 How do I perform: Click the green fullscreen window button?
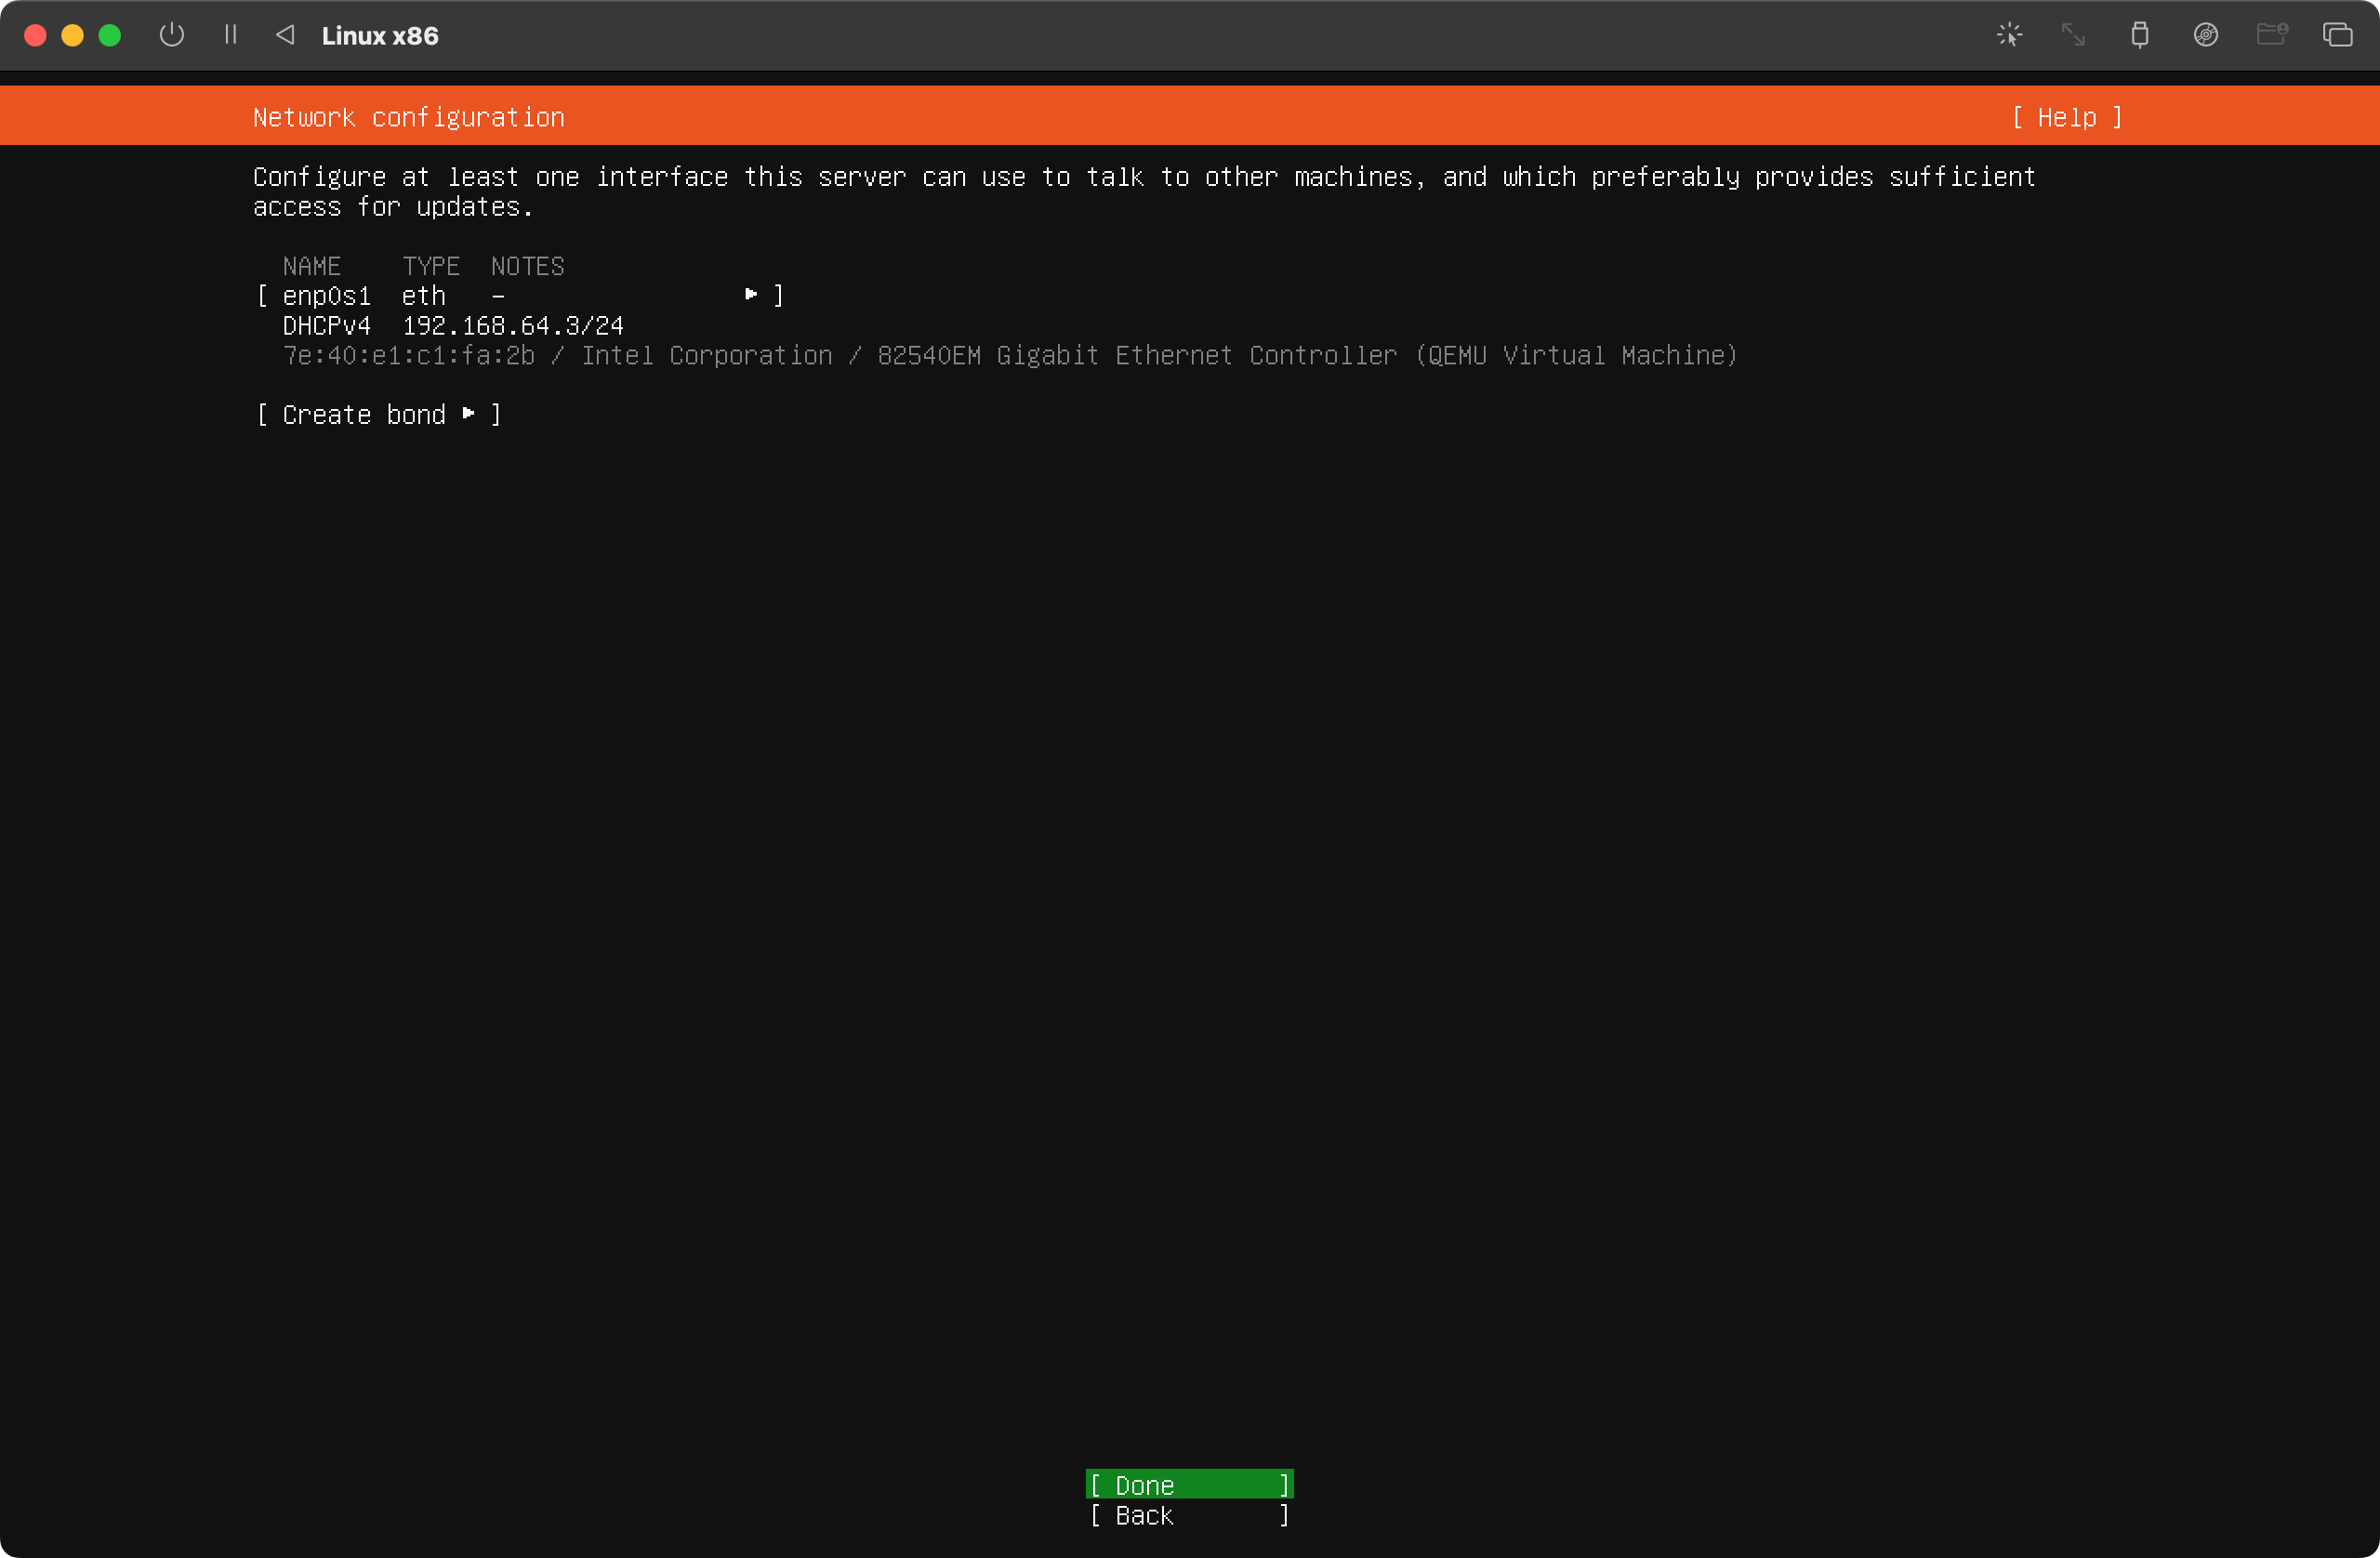(110, 35)
